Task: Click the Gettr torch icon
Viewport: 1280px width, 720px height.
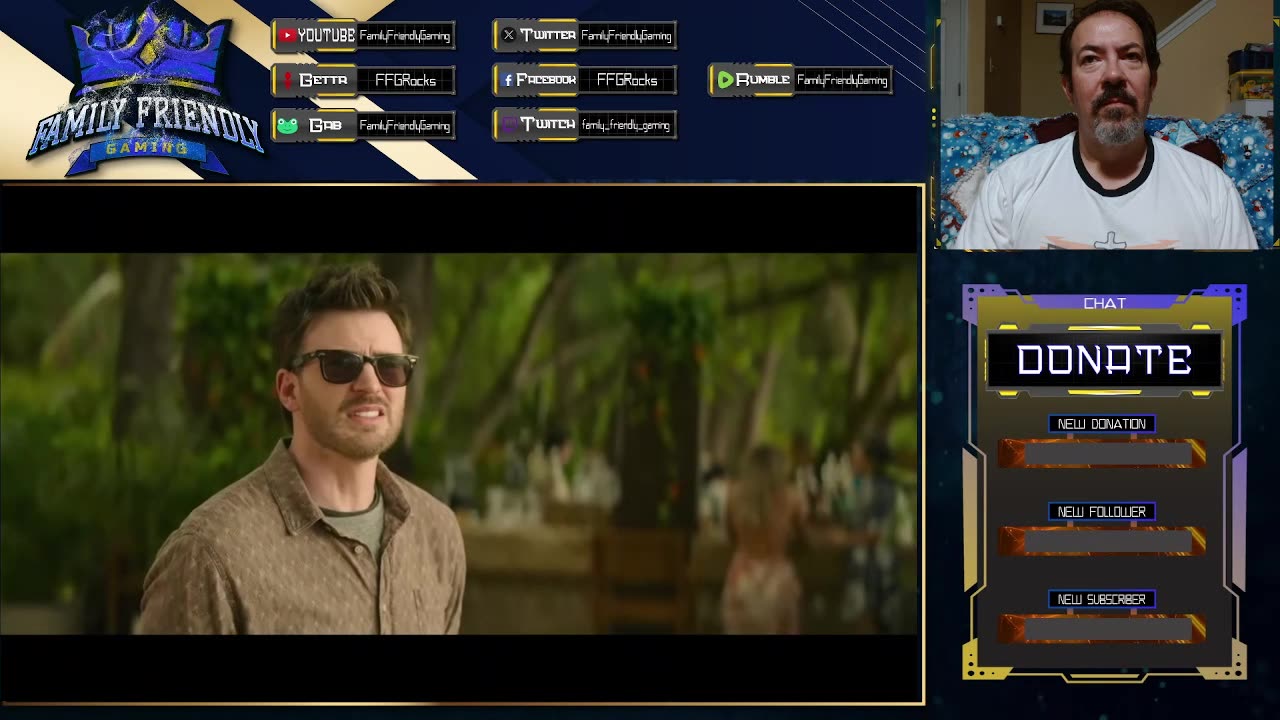Action: tap(287, 80)
